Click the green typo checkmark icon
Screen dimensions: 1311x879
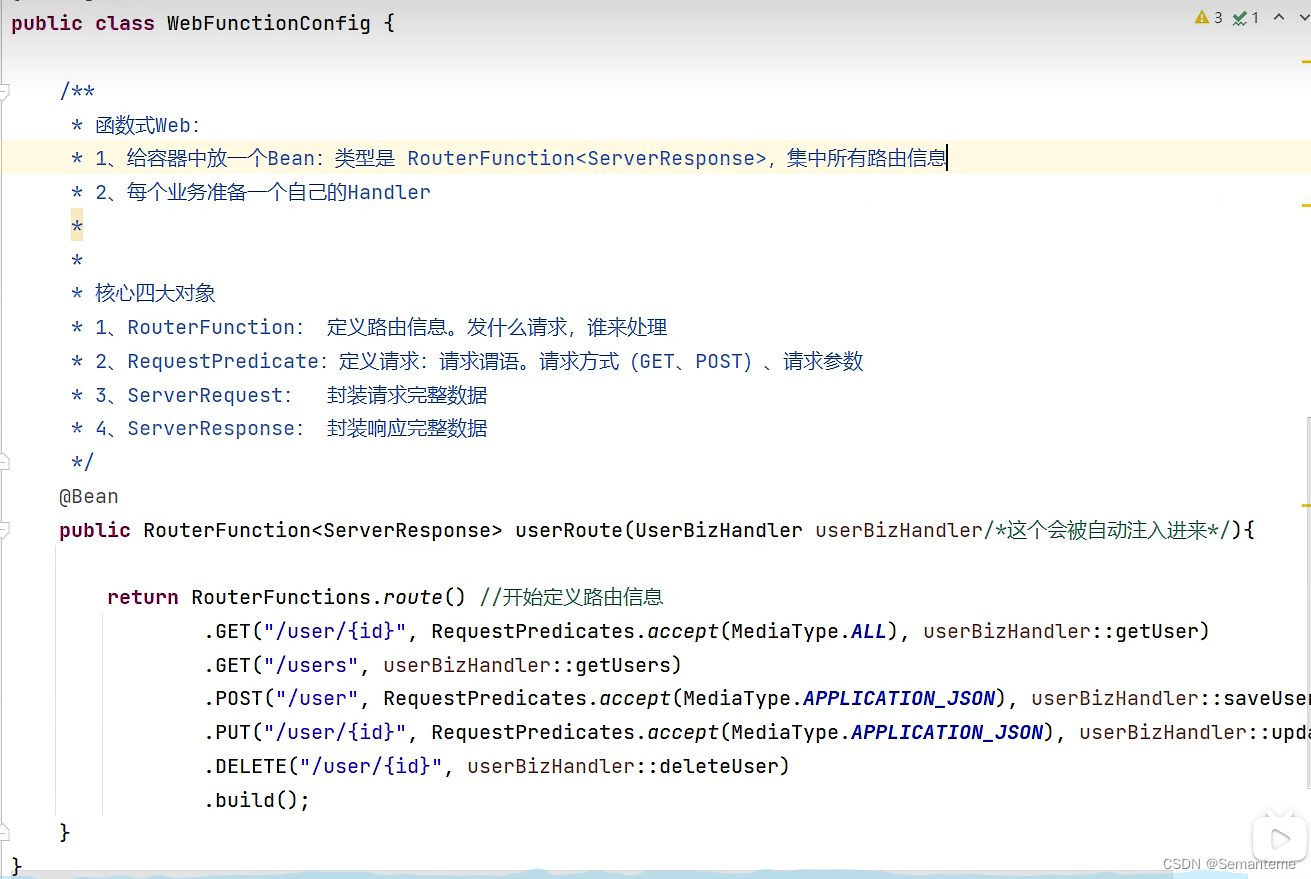coord(1240,18)
